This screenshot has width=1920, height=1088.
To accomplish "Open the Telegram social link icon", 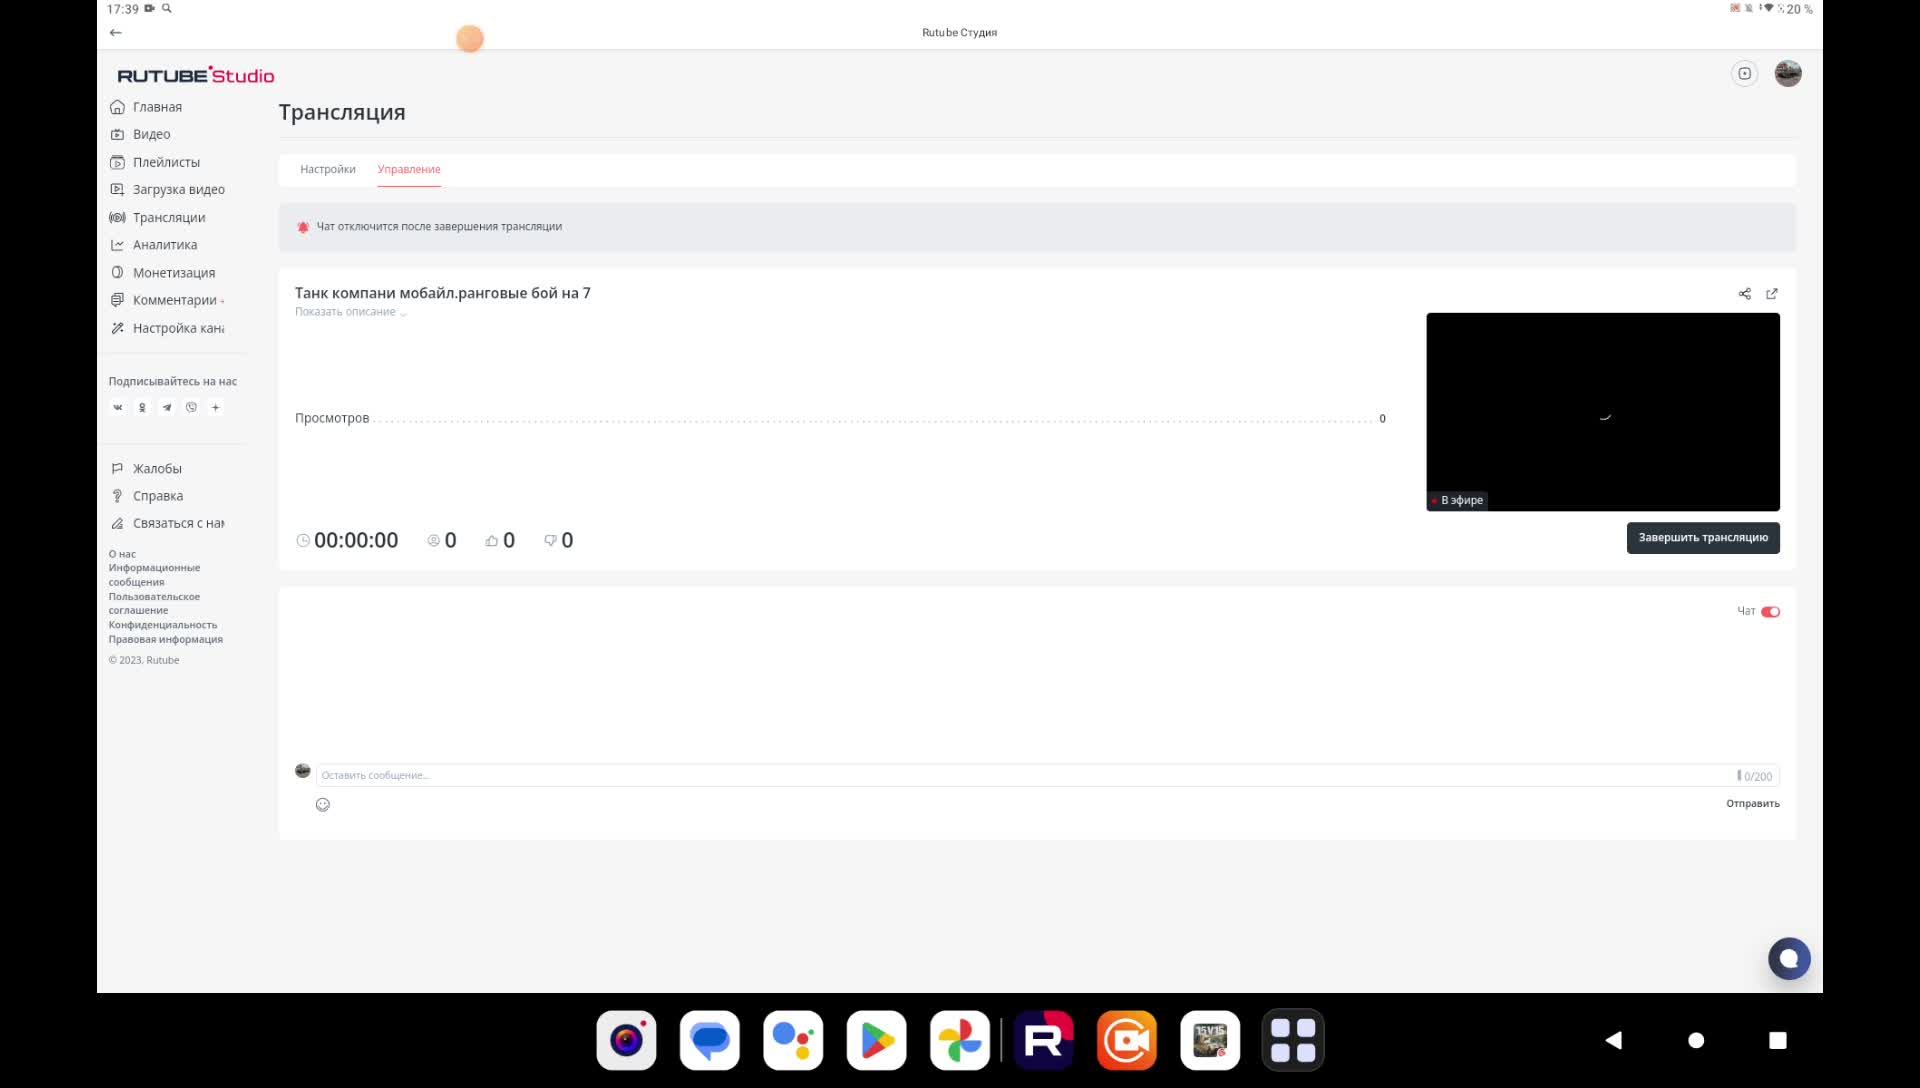I will click(167, 408).
